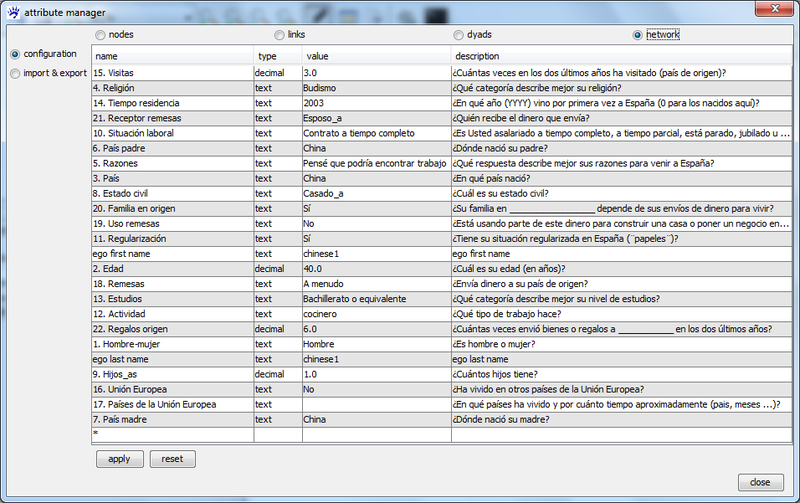This screenshot has width=800, height=503.
Task: Sort by the description column header
Action: click(x=621, y=56)
